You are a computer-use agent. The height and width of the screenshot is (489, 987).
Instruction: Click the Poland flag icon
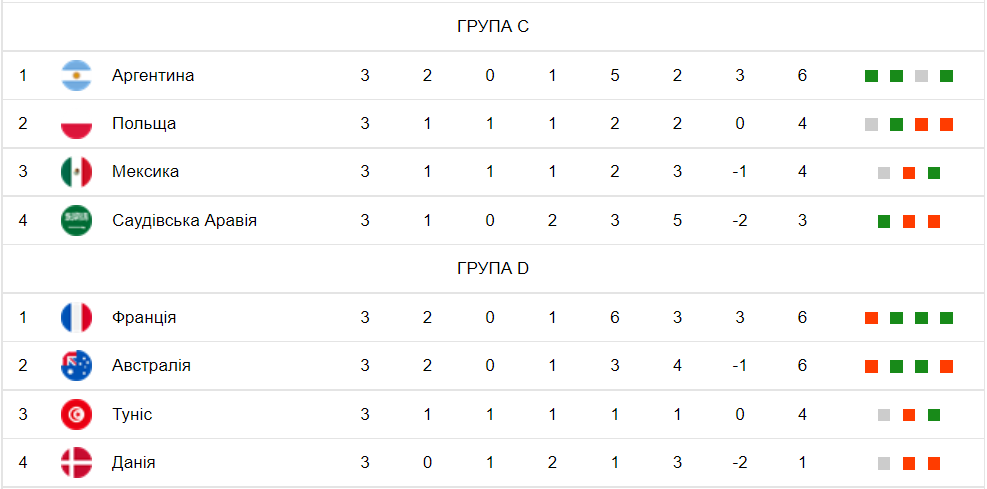77,124
